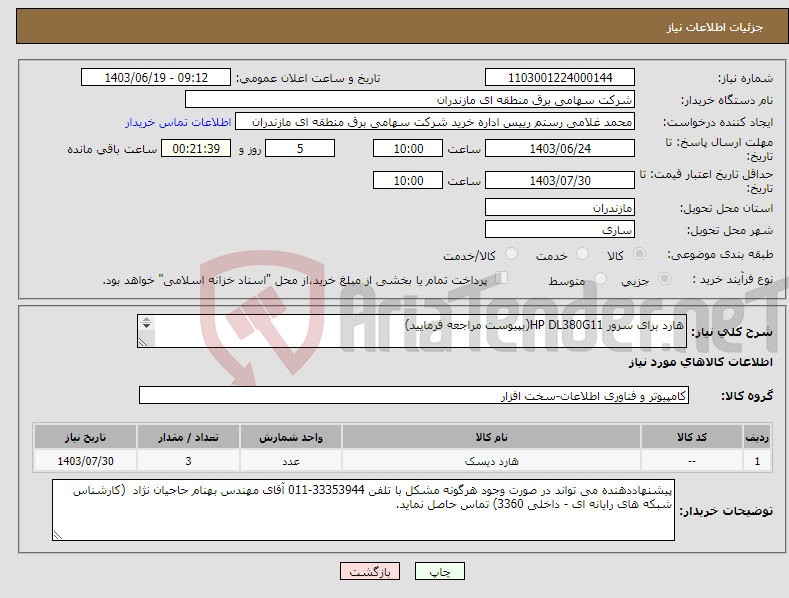
Task: Click the ردیف column header
Action: coord(757,437)
